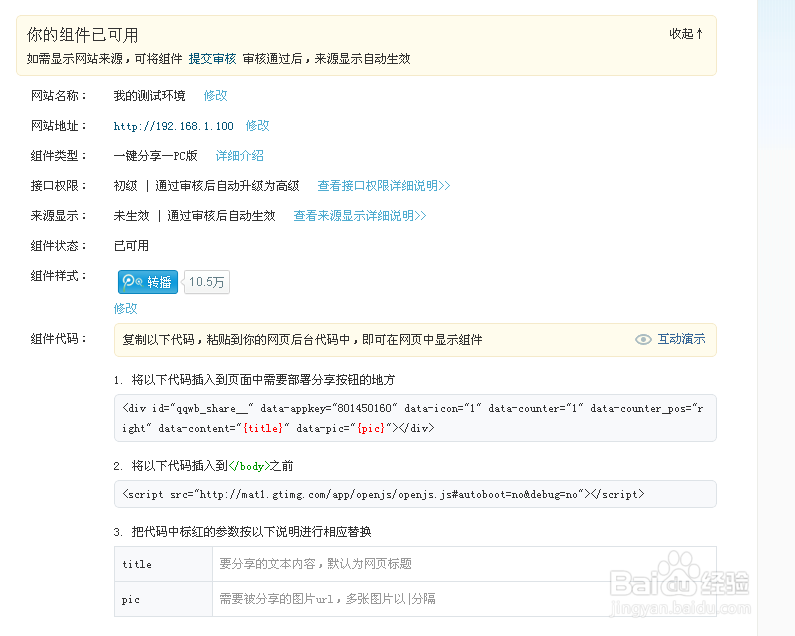Image resolution: width=795 pixels, height=636 pixels.
Task: Open the http://192.168.1.100 link
Action: [173, 126]
